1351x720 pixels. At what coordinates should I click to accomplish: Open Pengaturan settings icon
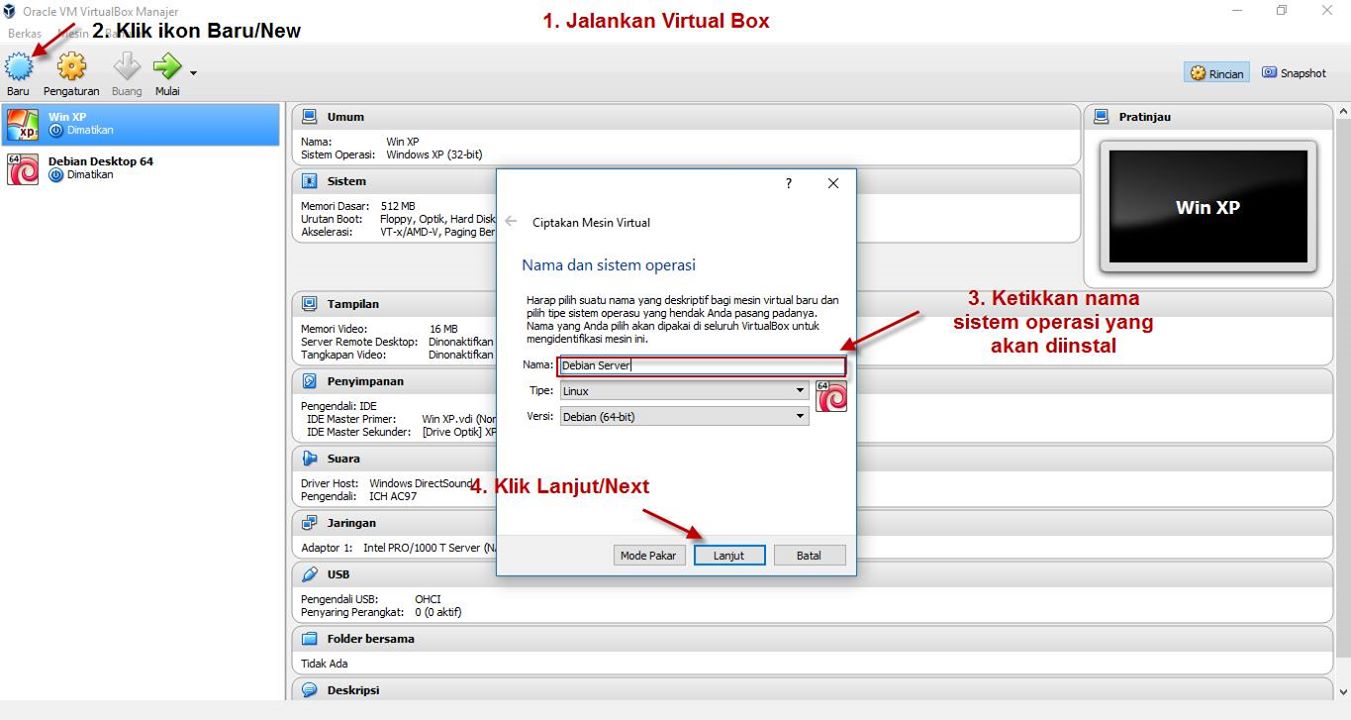click(x=70, y=67)
